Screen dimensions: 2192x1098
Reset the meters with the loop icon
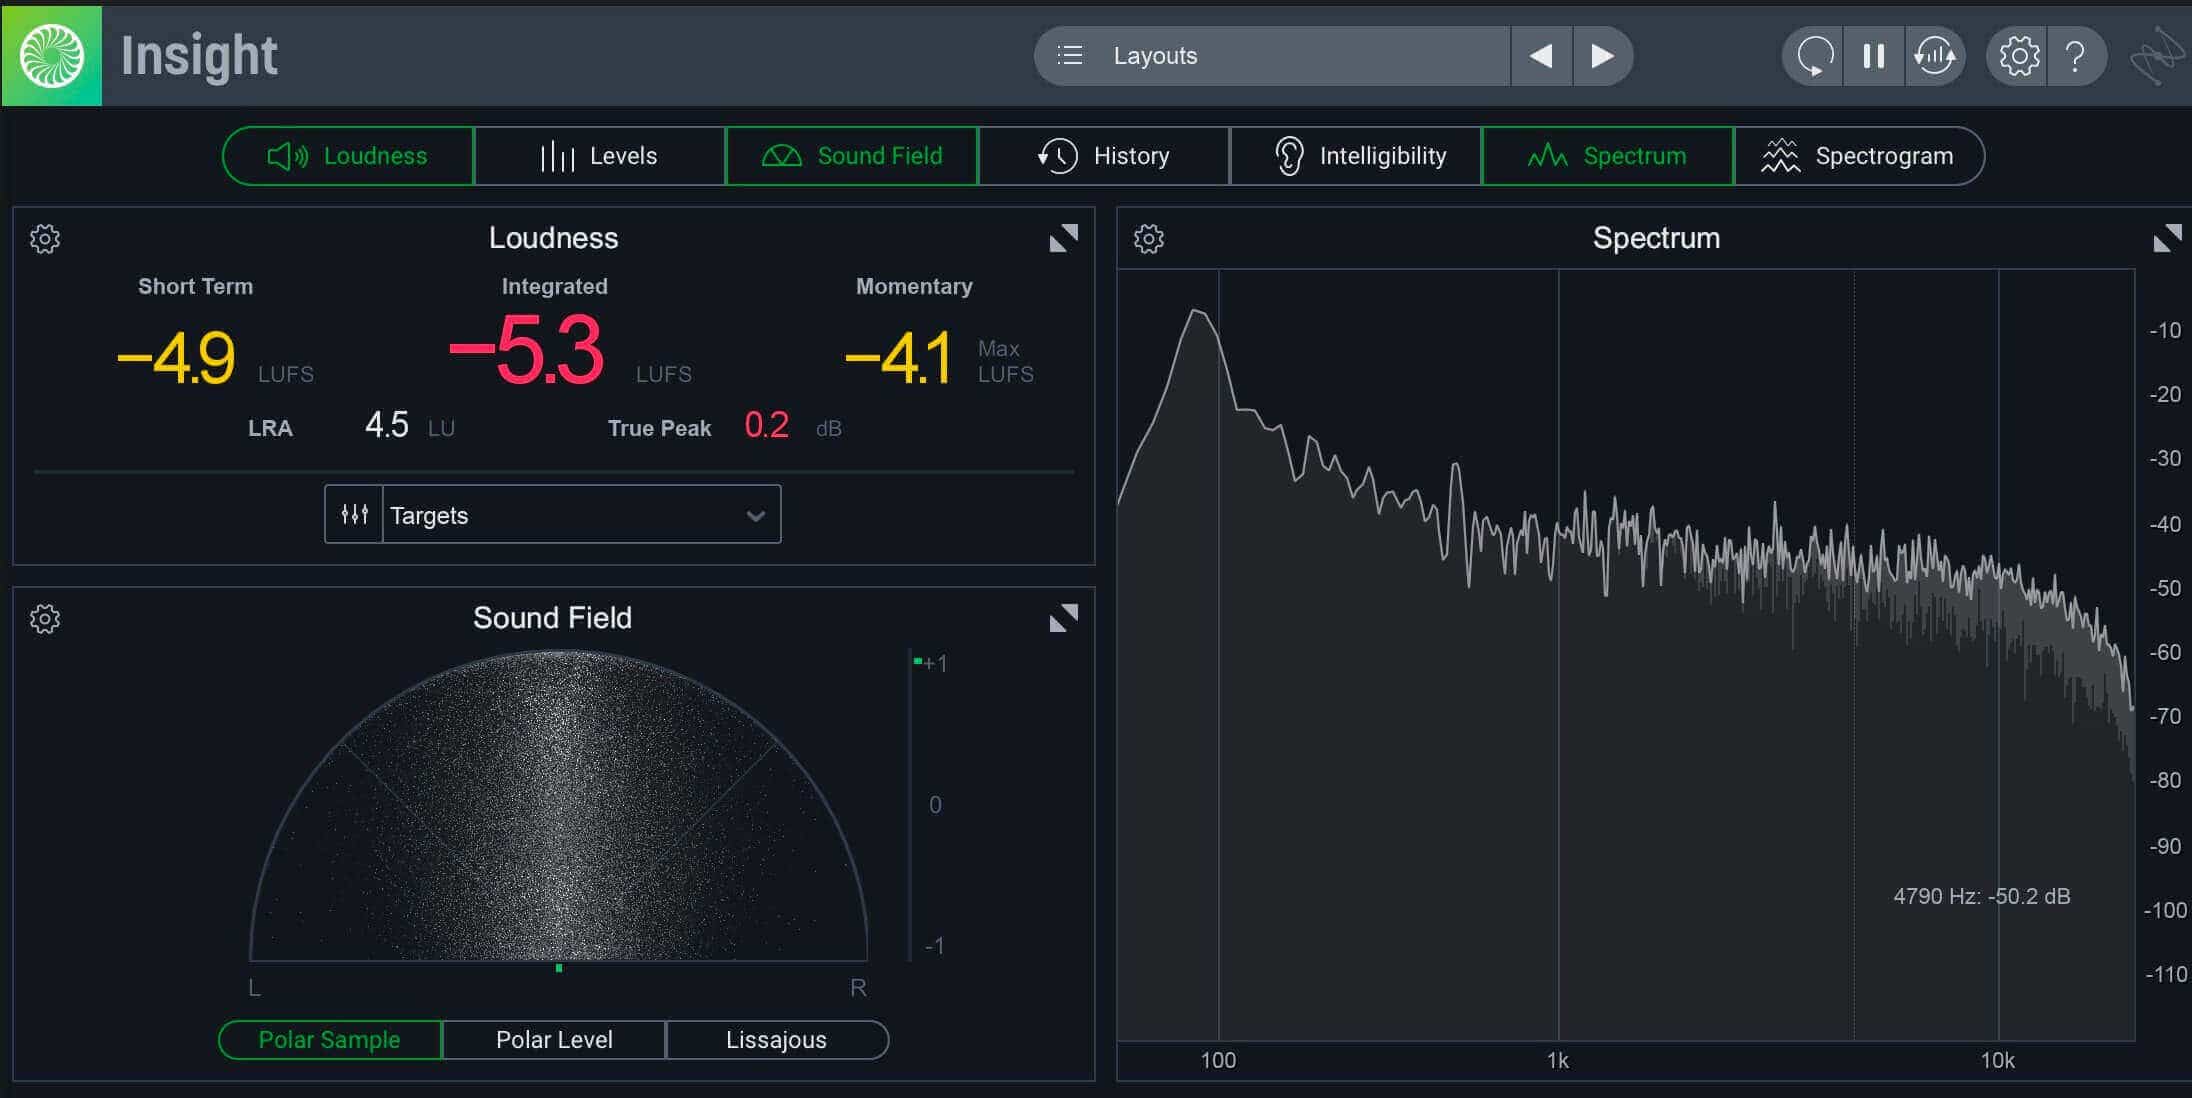point(1814,56)
